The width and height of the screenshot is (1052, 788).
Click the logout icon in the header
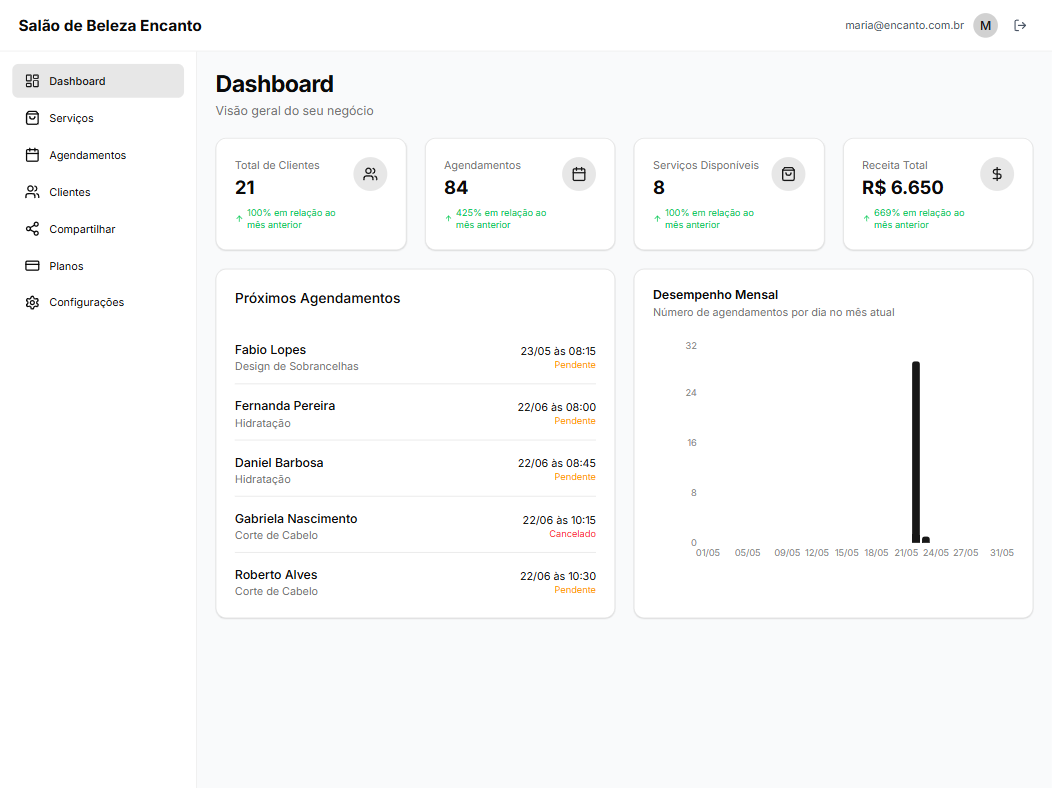(1020, 26)
